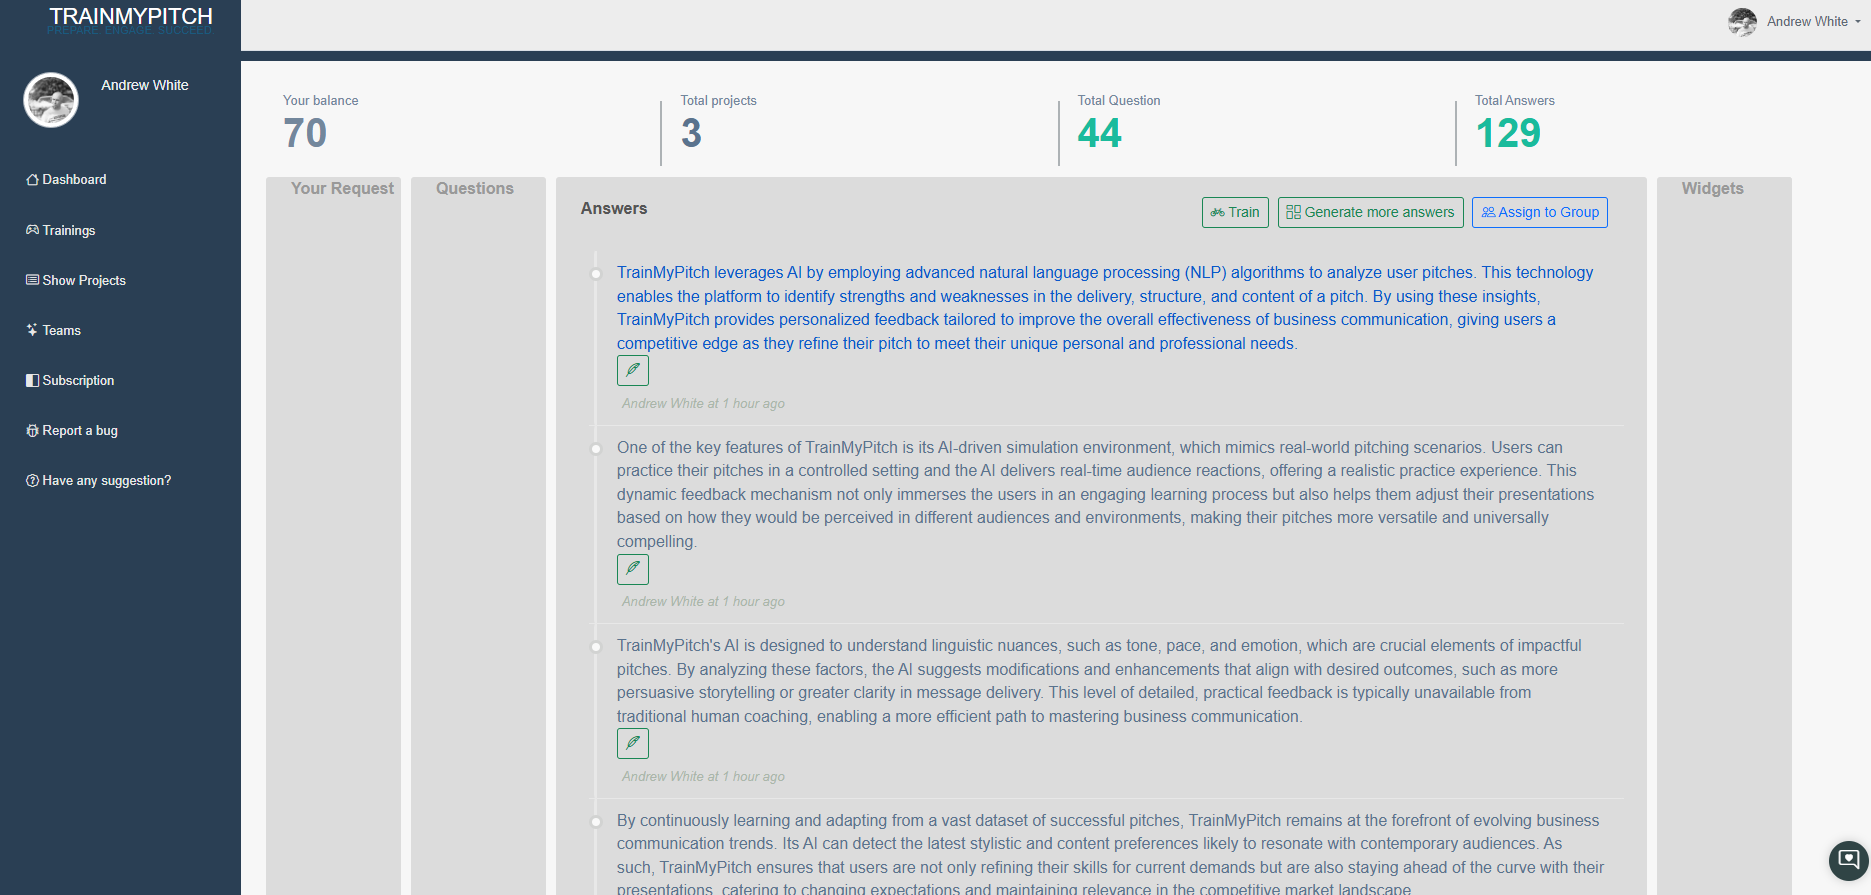Edit the answer about NLP algorithms
The height and width of the screenshot is (895, 1871).
(633, 370)
